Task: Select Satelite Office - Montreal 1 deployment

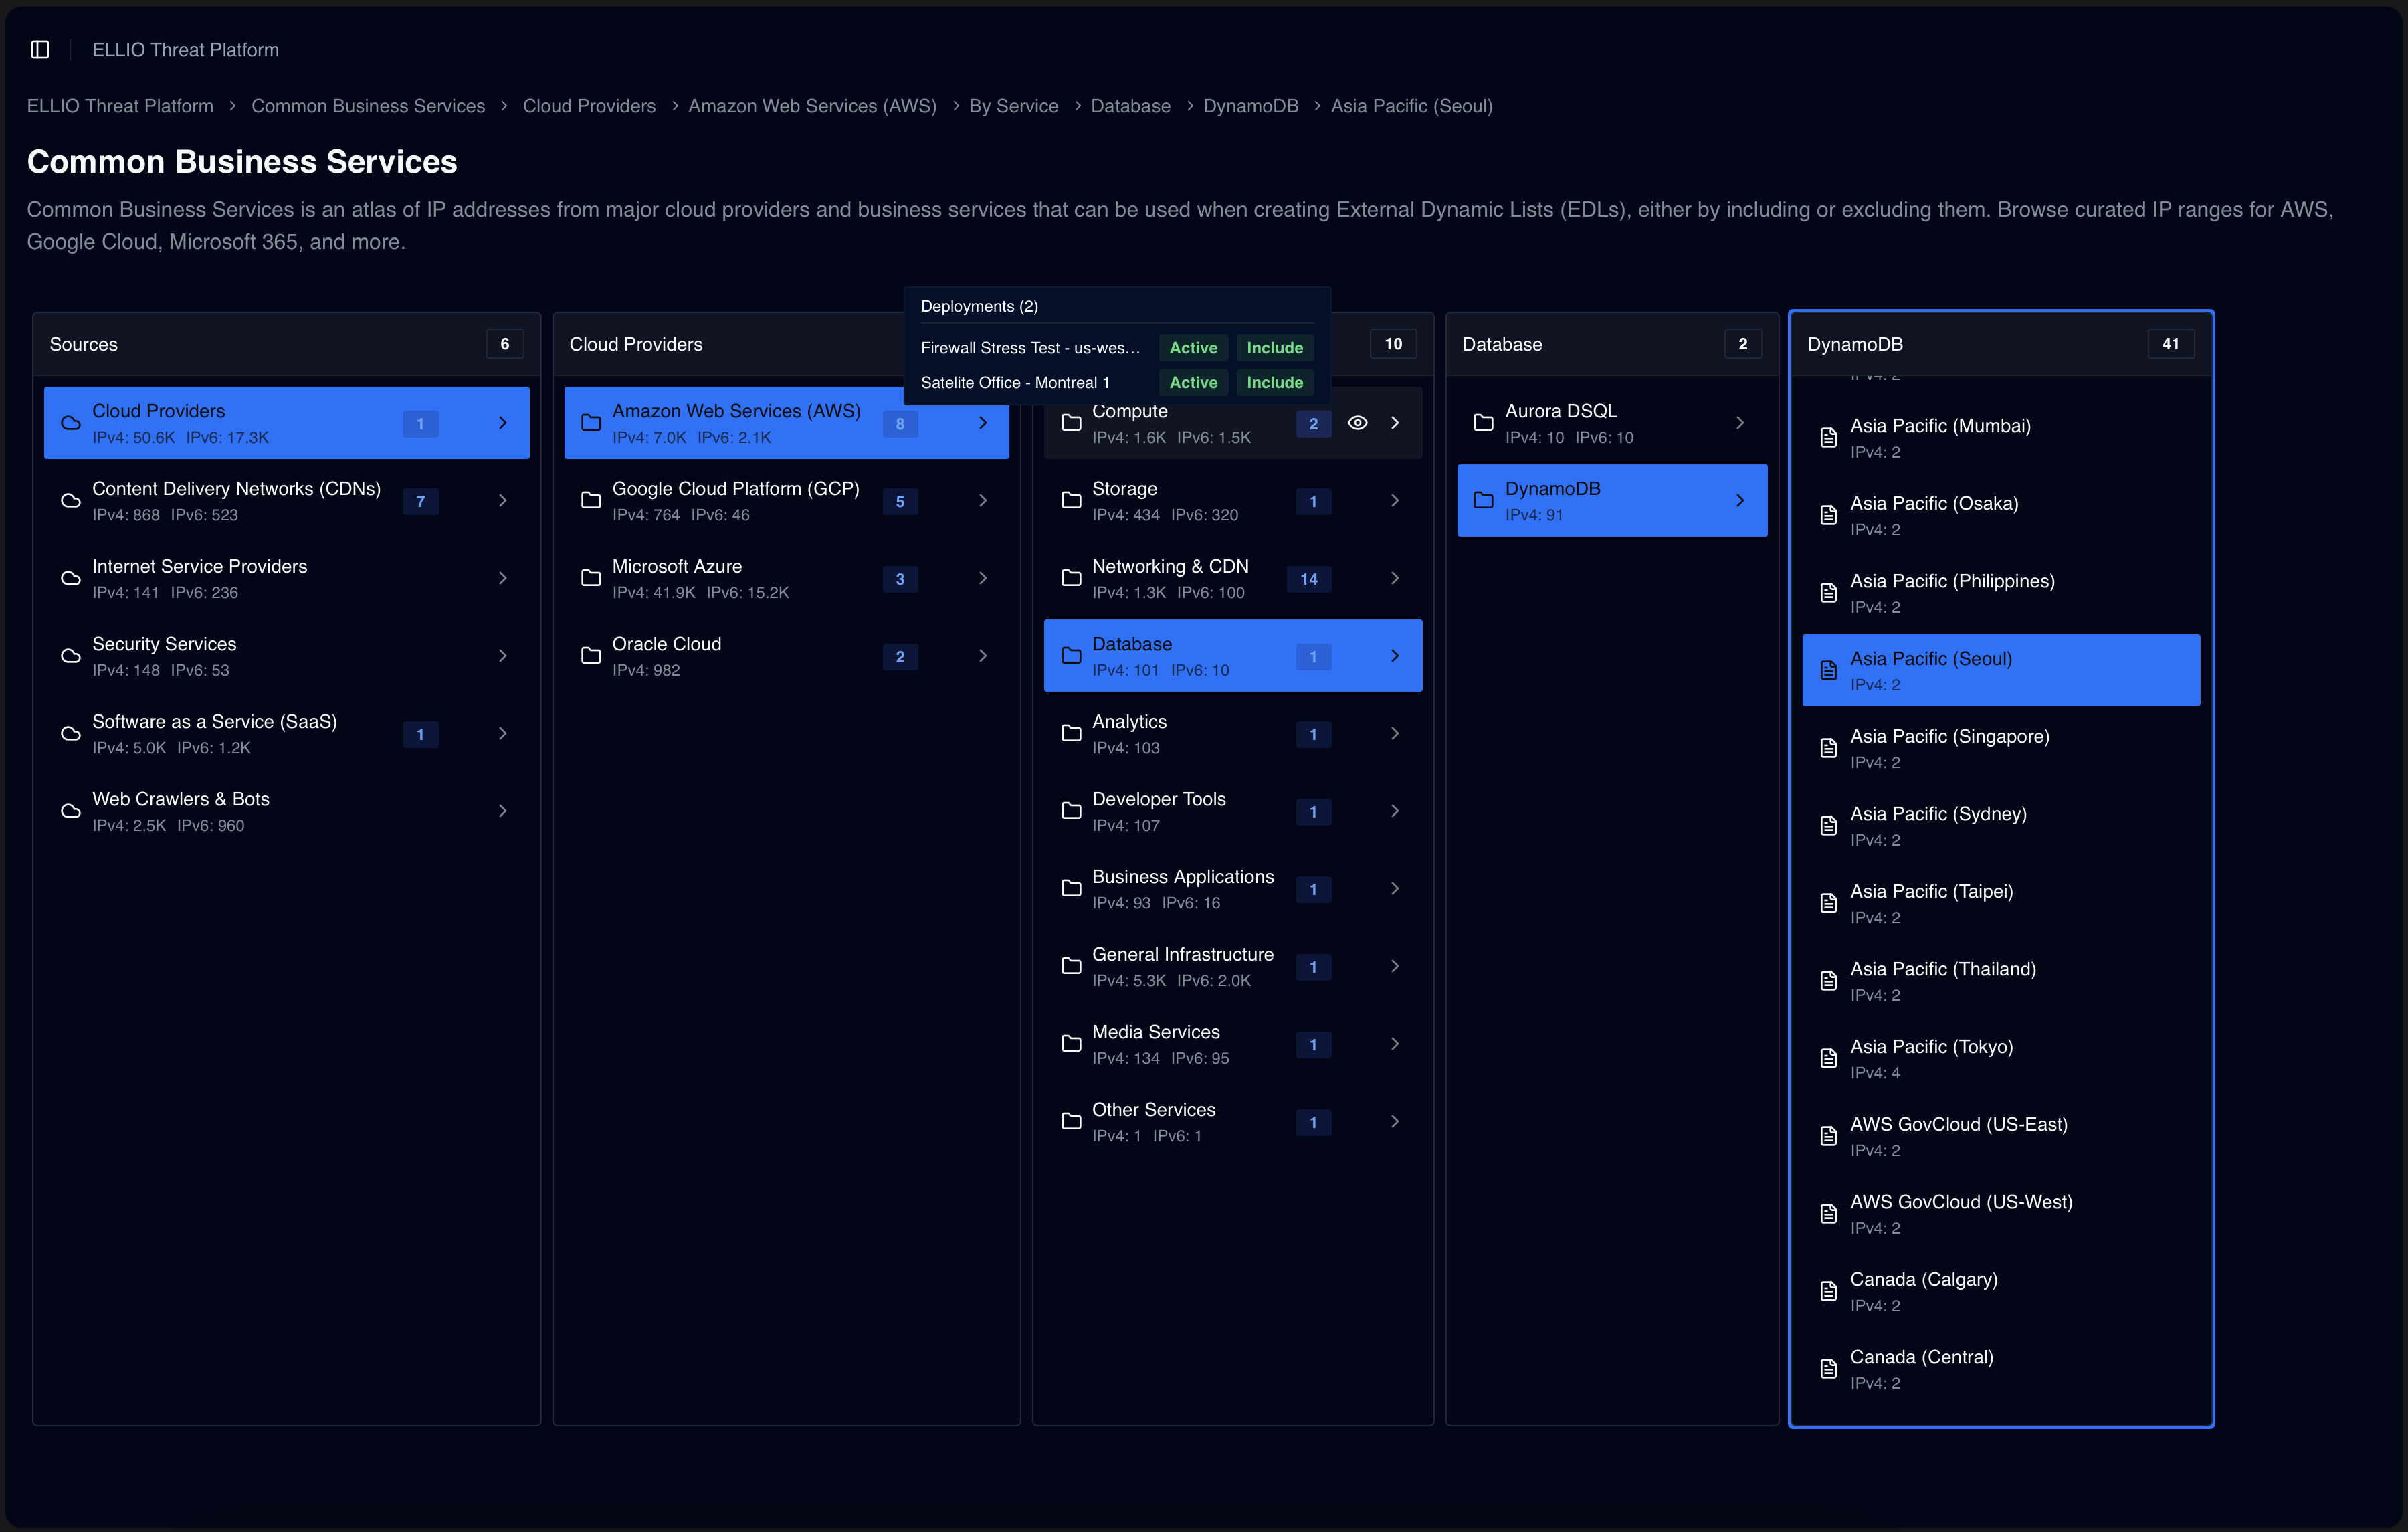Action: click(x=1117, y=383)
